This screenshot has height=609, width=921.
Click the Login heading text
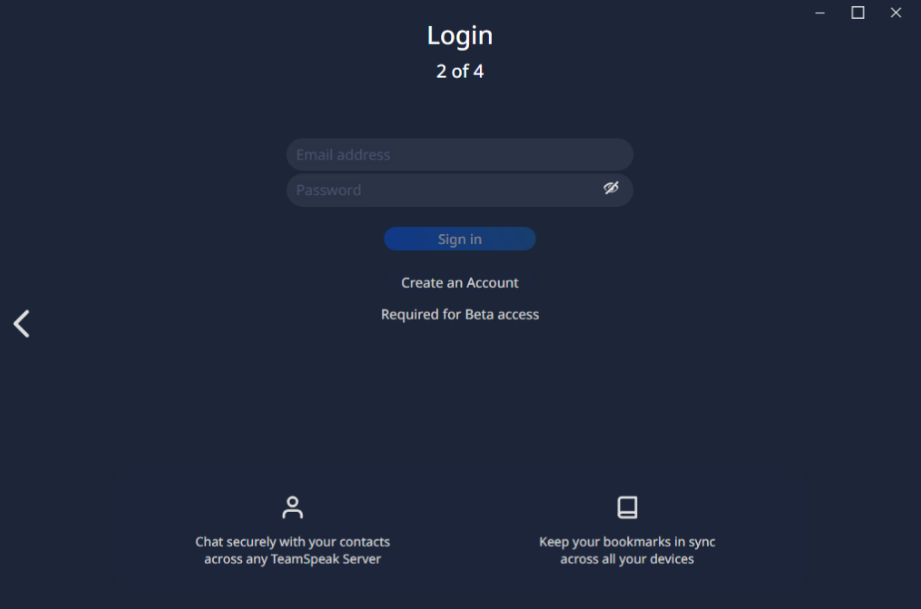tap(460, 36)
